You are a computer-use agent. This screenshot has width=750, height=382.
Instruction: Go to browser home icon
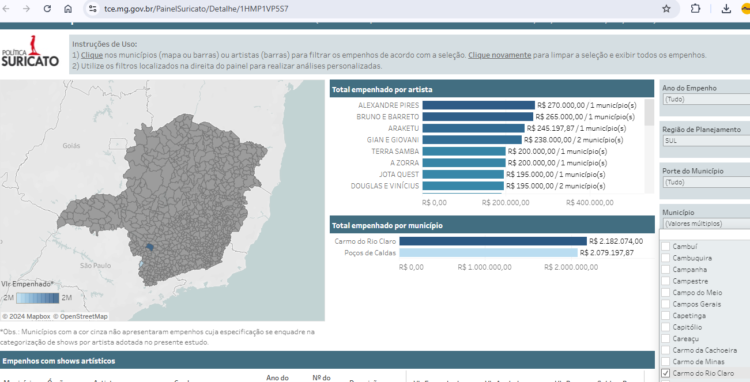click(x=68, y=9)
